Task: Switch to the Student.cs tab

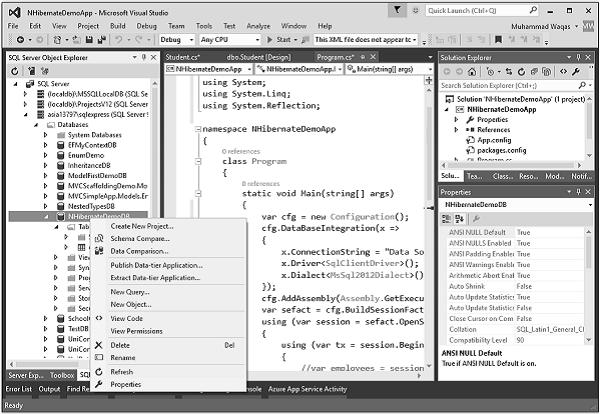Action: (x=183, y=57)
